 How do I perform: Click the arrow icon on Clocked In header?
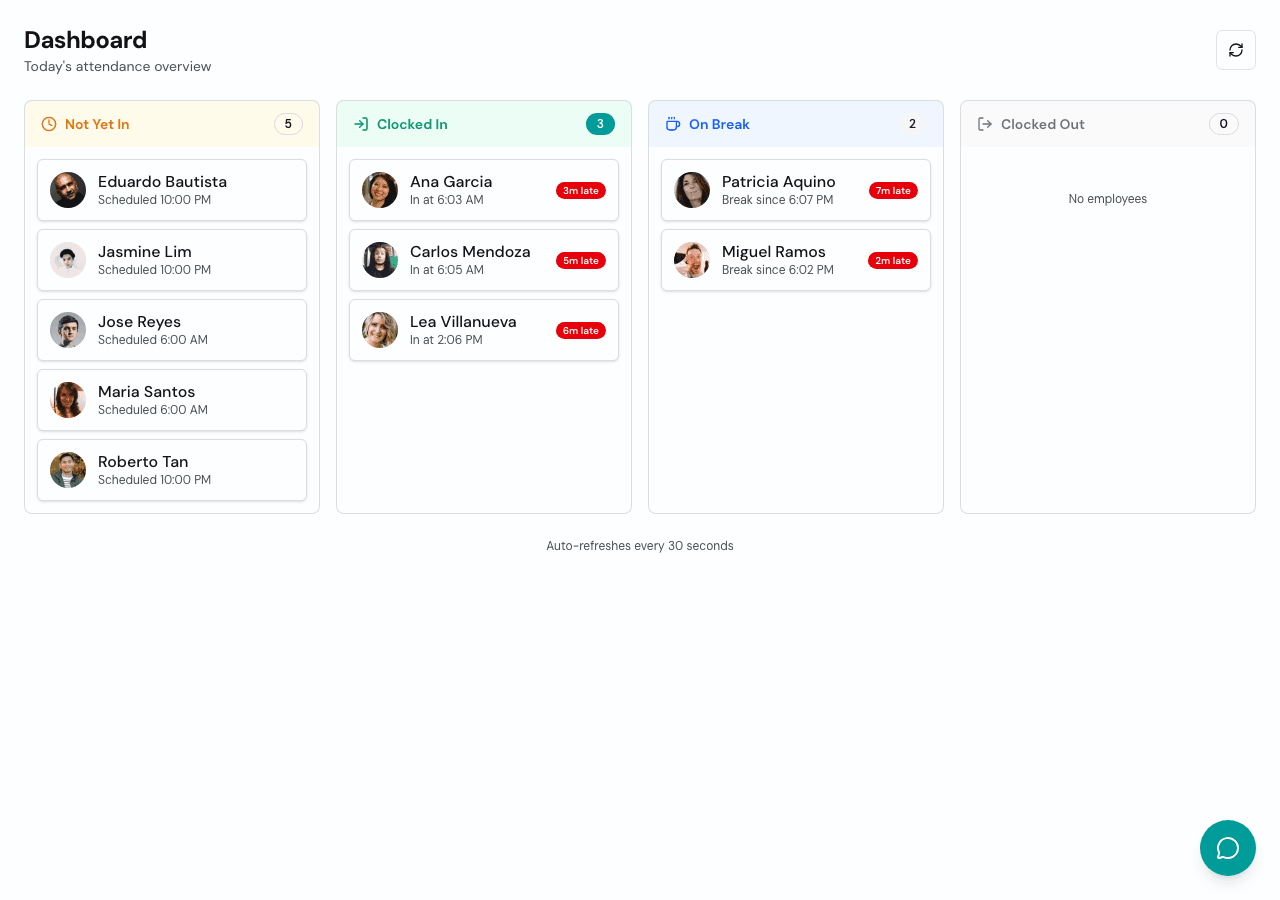click(360, 123)
